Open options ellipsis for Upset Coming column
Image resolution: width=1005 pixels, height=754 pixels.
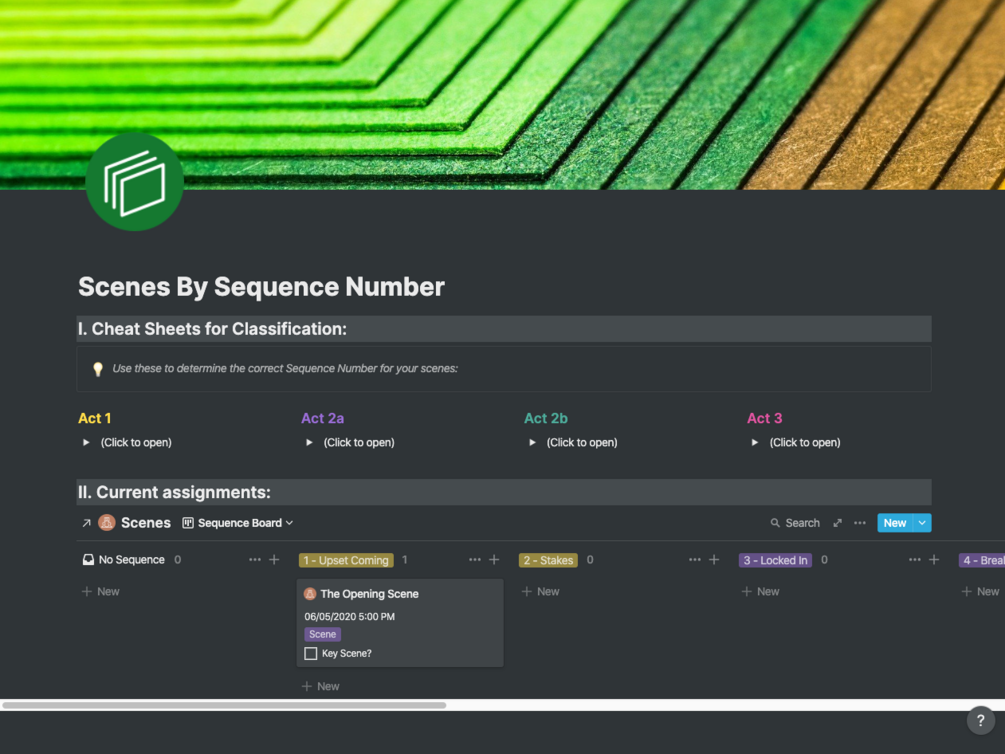tap(474, 560)
